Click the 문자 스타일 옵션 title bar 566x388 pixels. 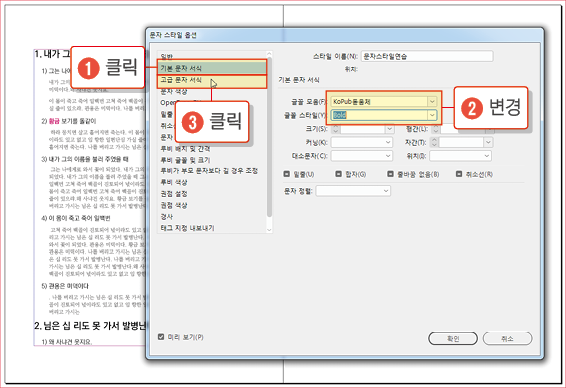(x=345, y=35)
